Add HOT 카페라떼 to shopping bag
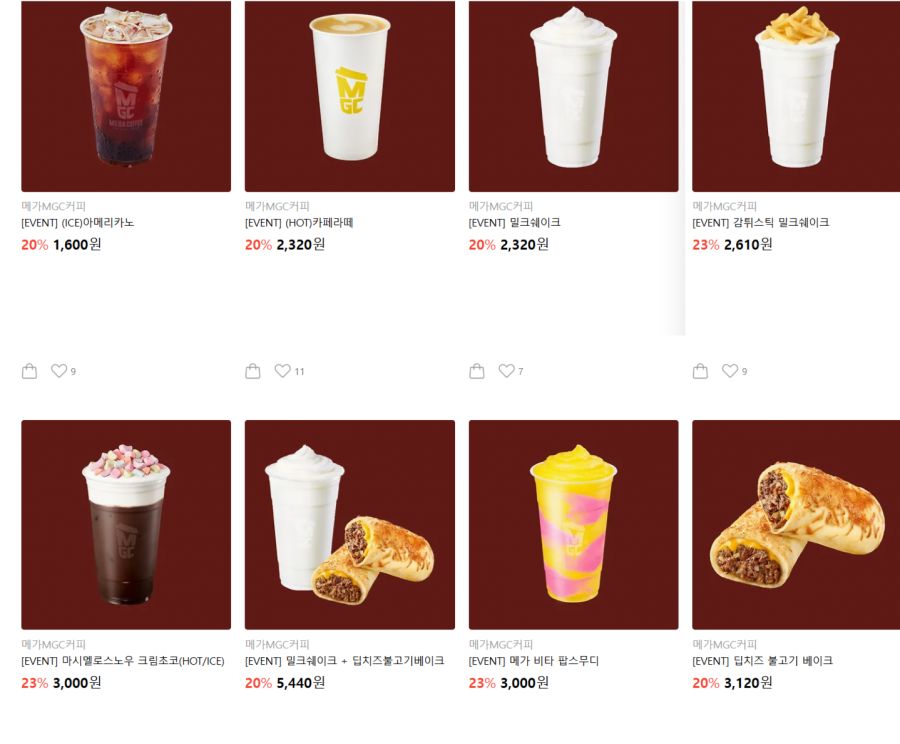Screen dimensions: 900x744 point(253,371)
